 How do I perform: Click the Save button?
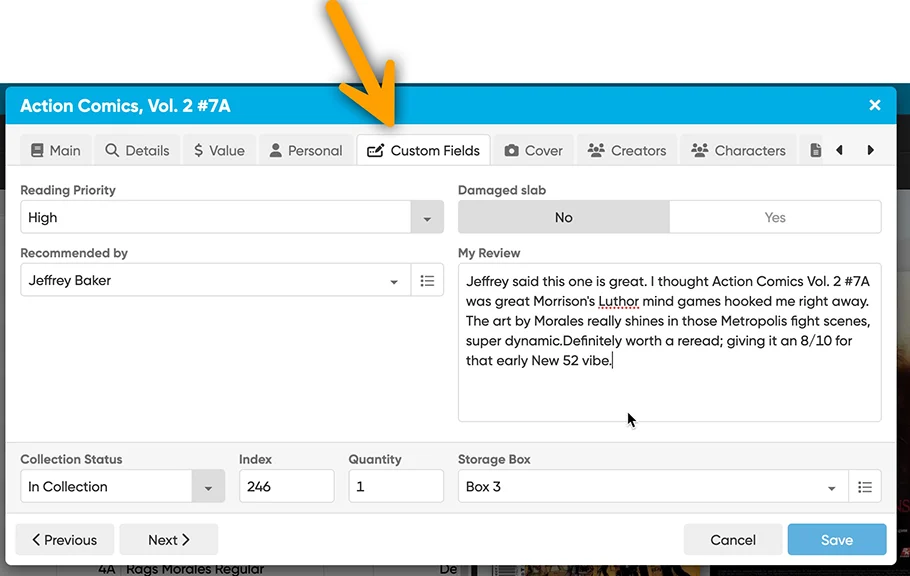click(836, 540)
